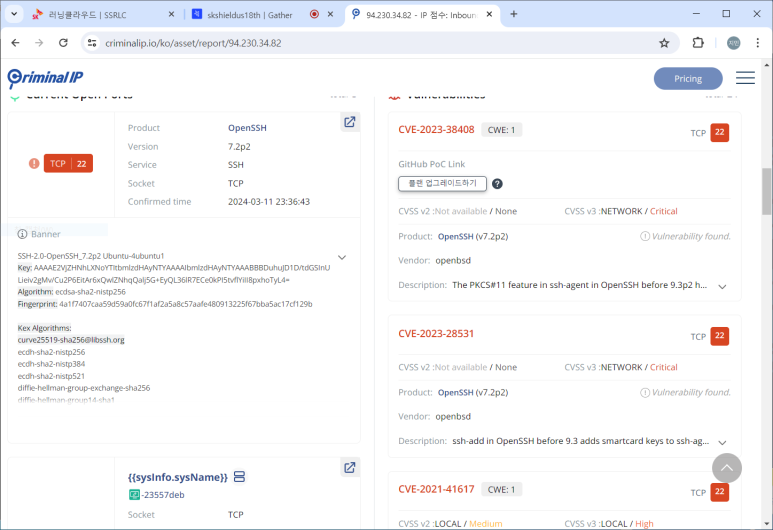The image size is (773, 530).
Task: Expand the CVE-2023-38408 description
Action: coord(722,286)
